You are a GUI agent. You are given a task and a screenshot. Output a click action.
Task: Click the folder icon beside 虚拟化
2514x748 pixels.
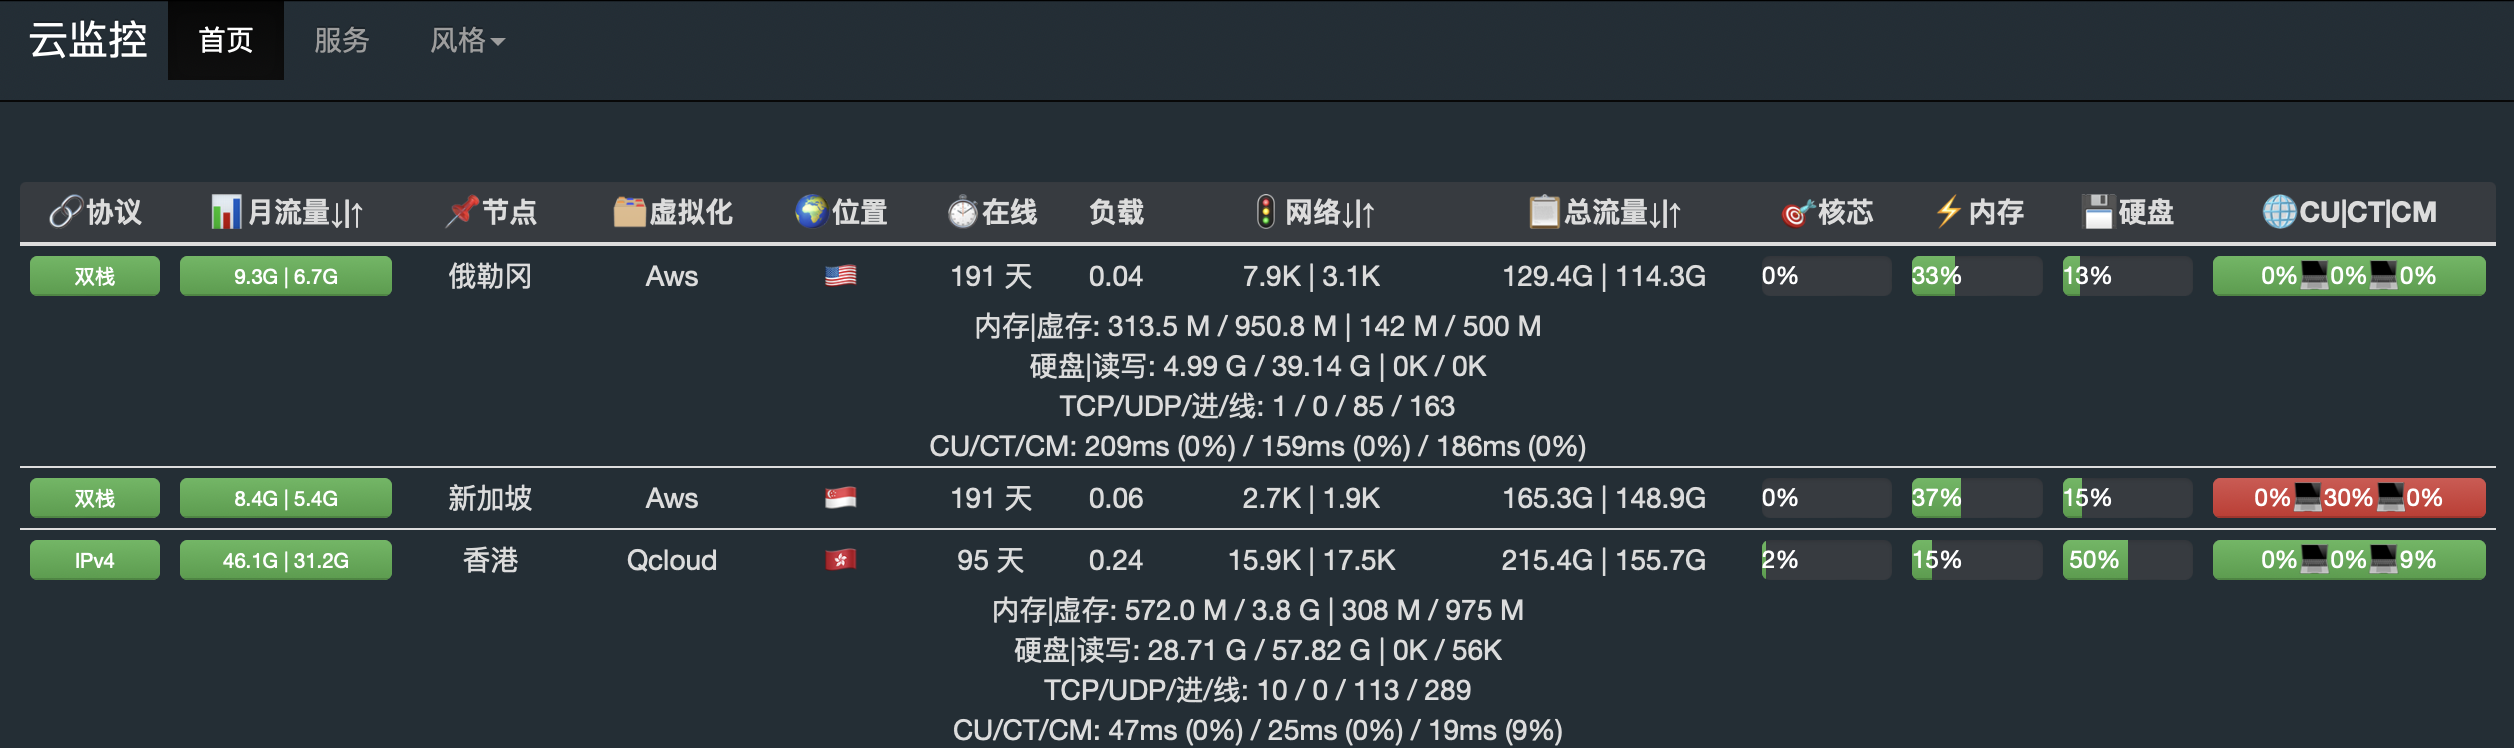pyautogui.click(x=629, y=212)
